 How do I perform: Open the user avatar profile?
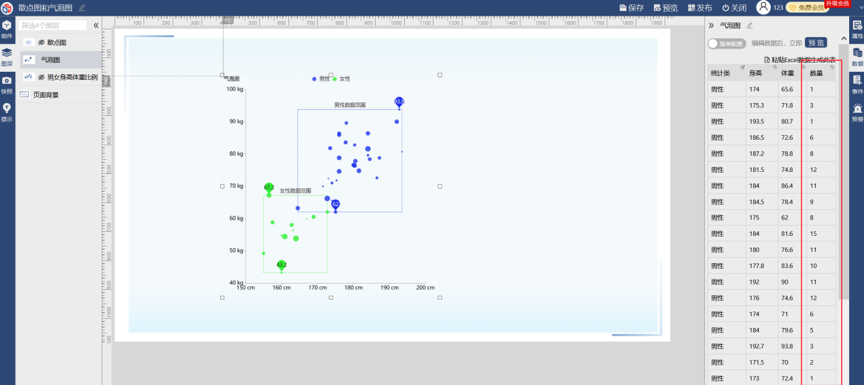coord(763,7)
